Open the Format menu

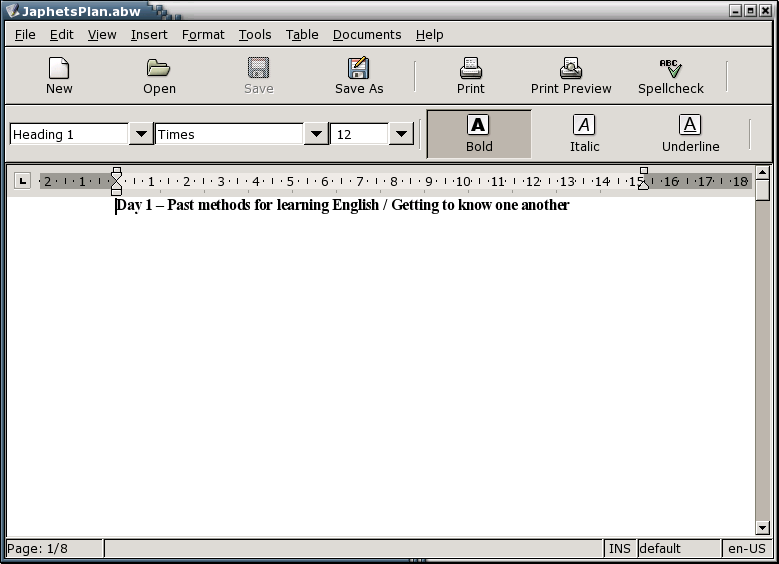click(203, 34)
